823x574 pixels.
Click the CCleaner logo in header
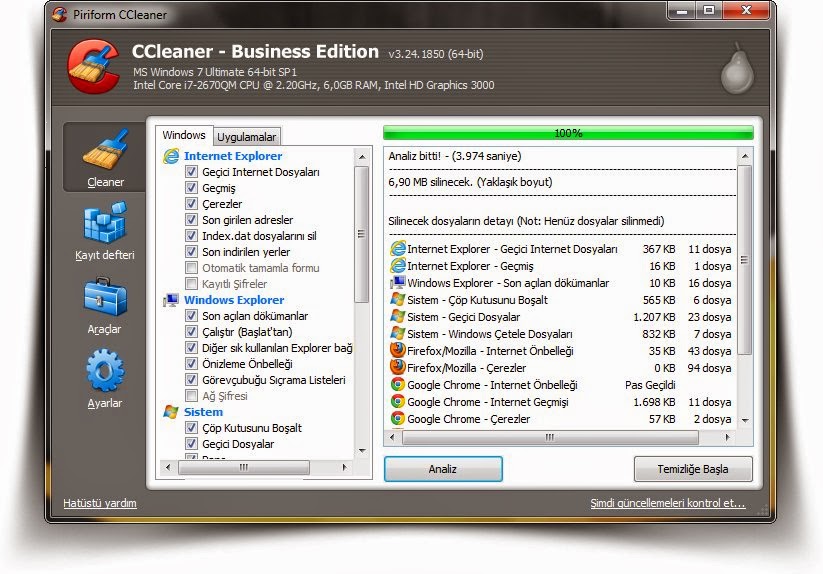coord(93,67)
